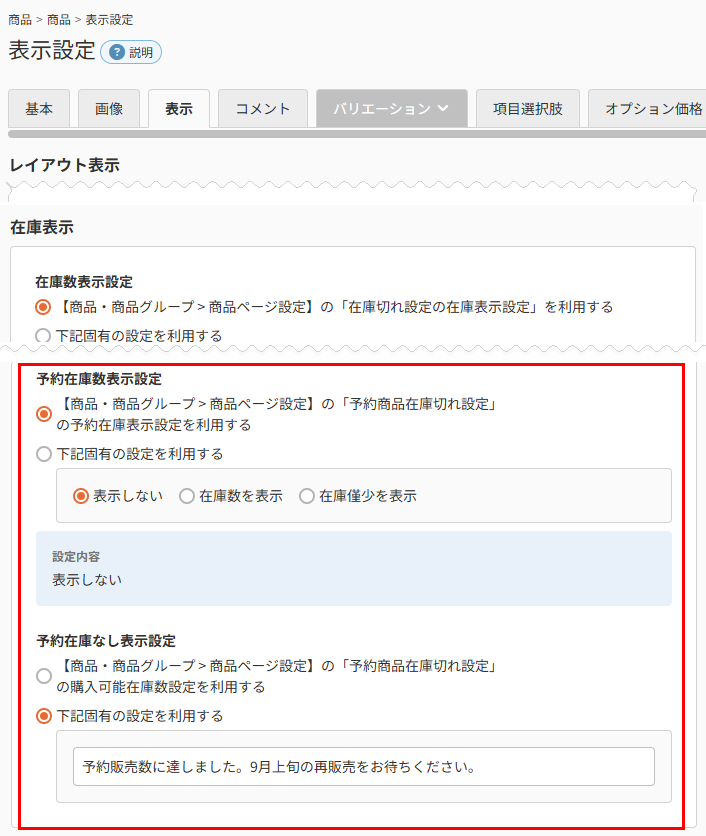Click the question mark help icon

[x=117, y=52]
